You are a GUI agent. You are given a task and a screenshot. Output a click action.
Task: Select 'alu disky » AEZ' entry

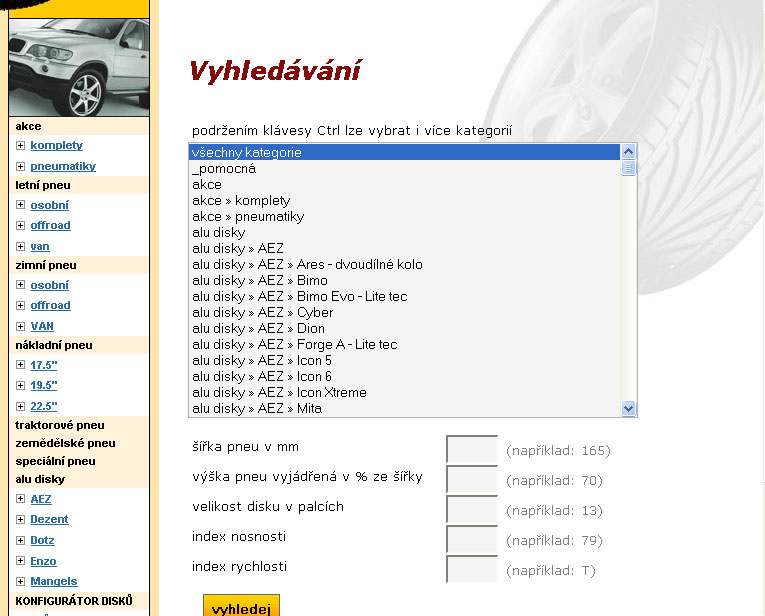click(404, 248)
